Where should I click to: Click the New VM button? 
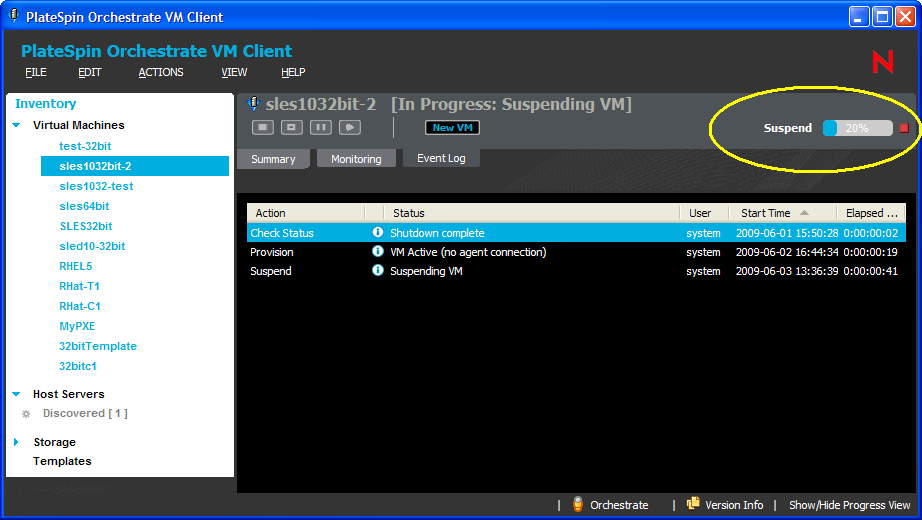click(x=452, y=128)
